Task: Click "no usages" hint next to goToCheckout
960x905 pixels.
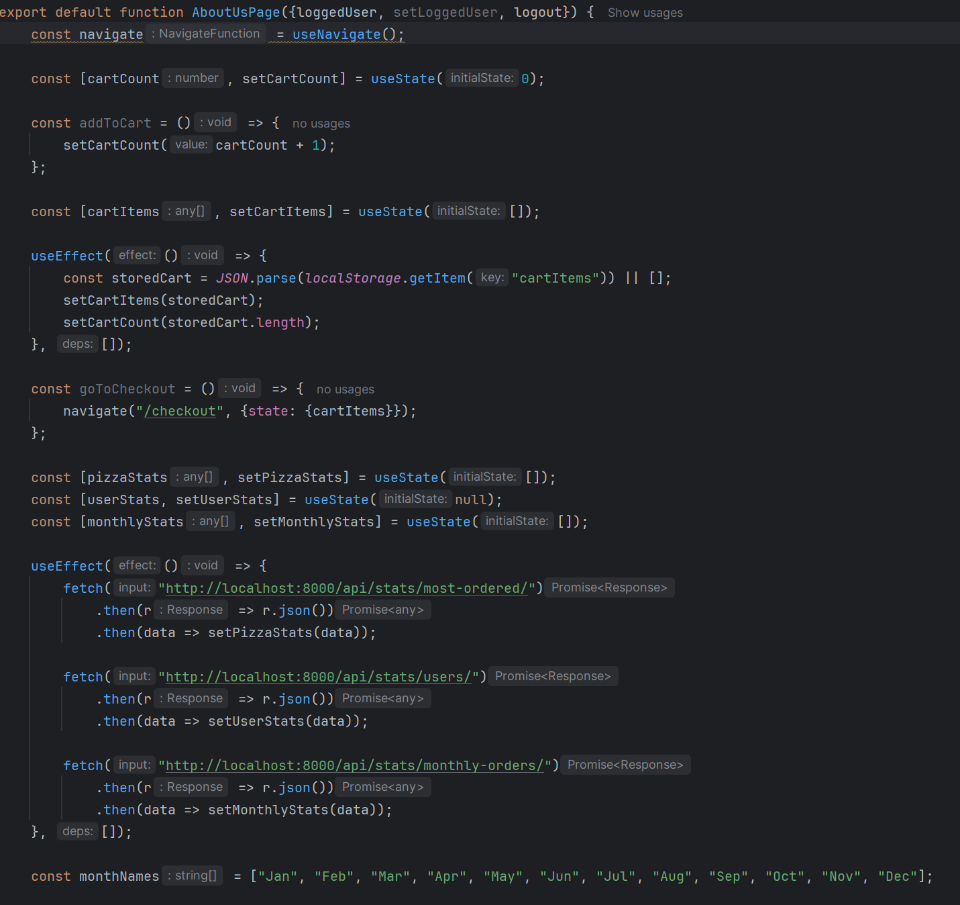Action: click(345, 389)
